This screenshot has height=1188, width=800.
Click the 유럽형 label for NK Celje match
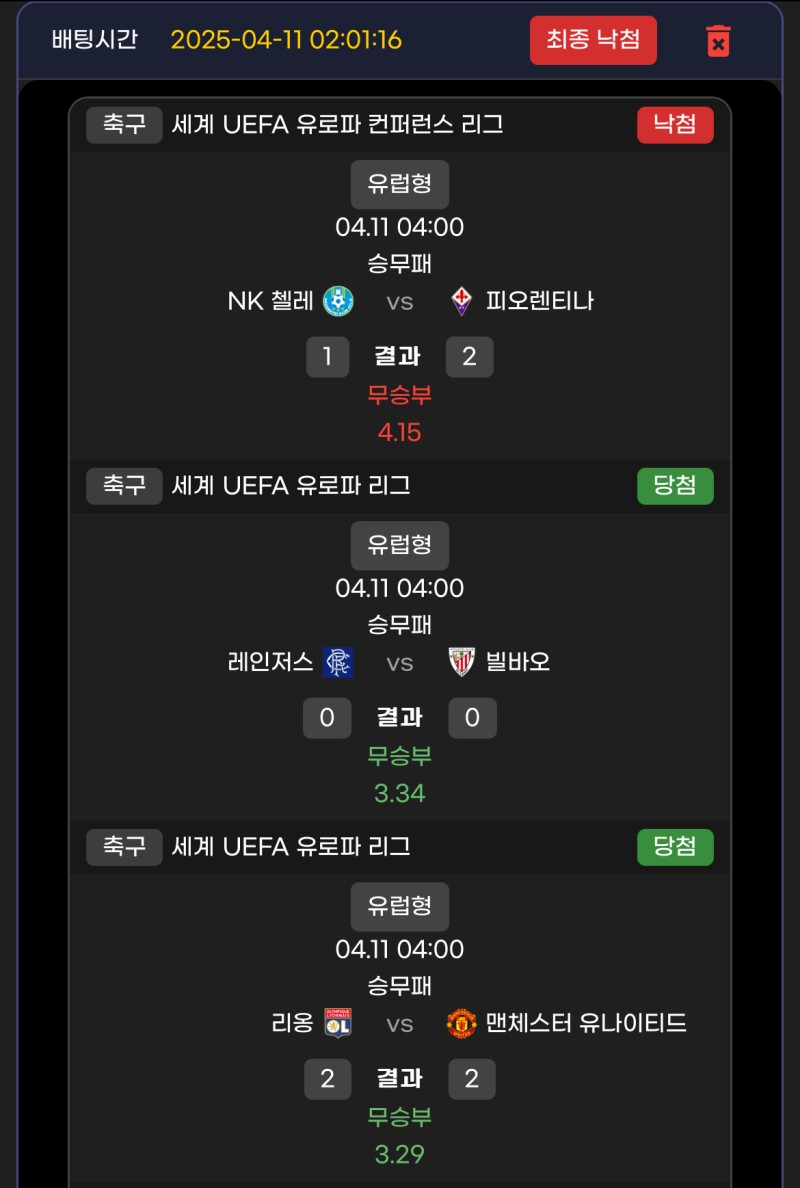(400, 184)
